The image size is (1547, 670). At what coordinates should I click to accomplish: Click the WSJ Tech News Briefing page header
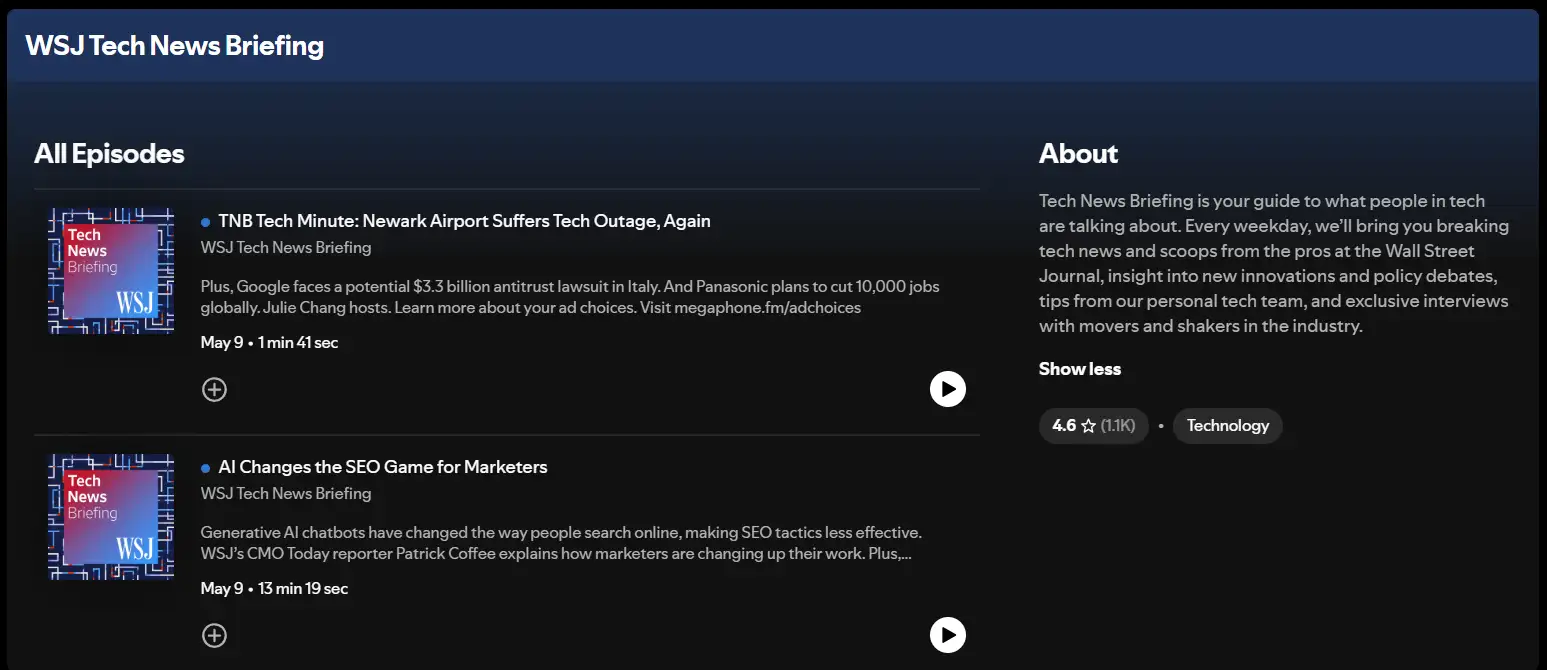(x=174, y=46)
